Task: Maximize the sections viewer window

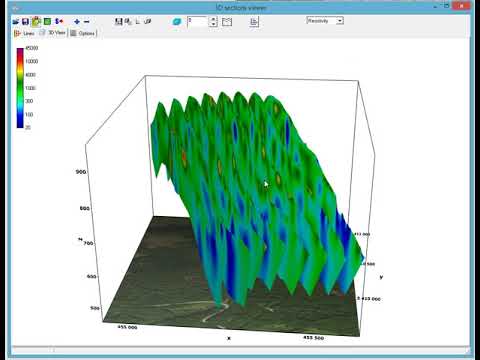Action: [x=447, y=6]
